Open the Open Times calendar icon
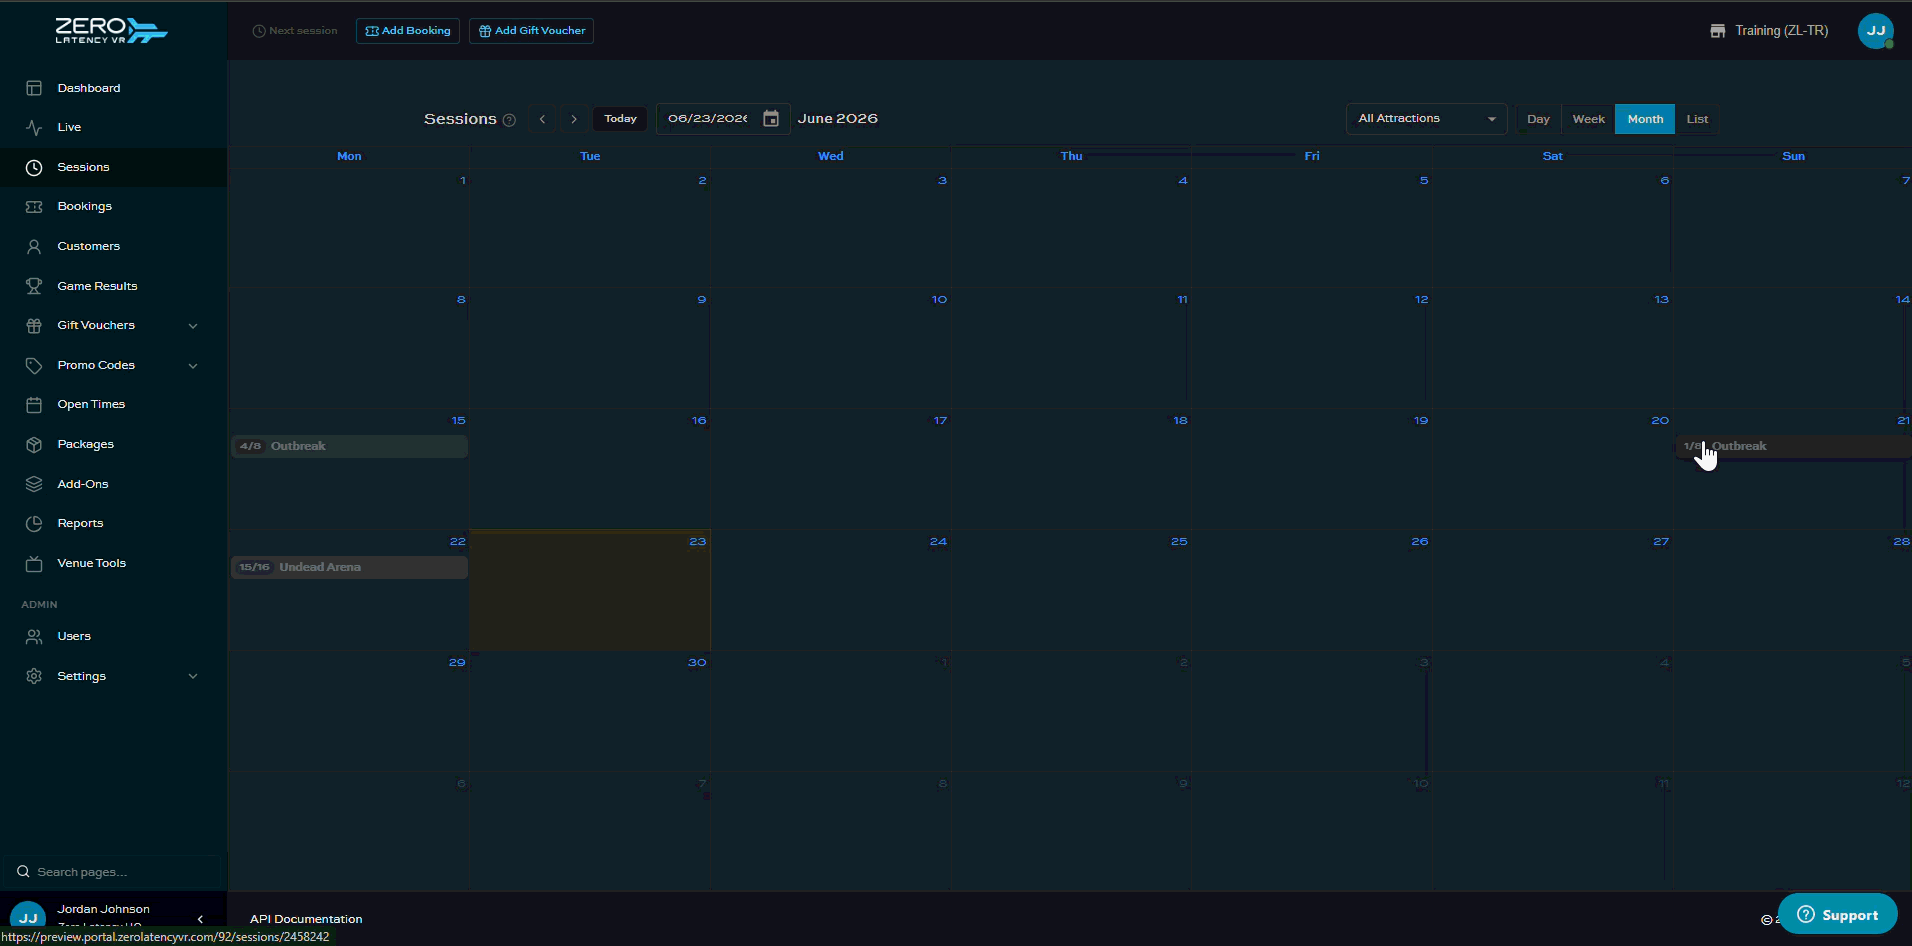The image size is (1912, 946). [34, 404]
